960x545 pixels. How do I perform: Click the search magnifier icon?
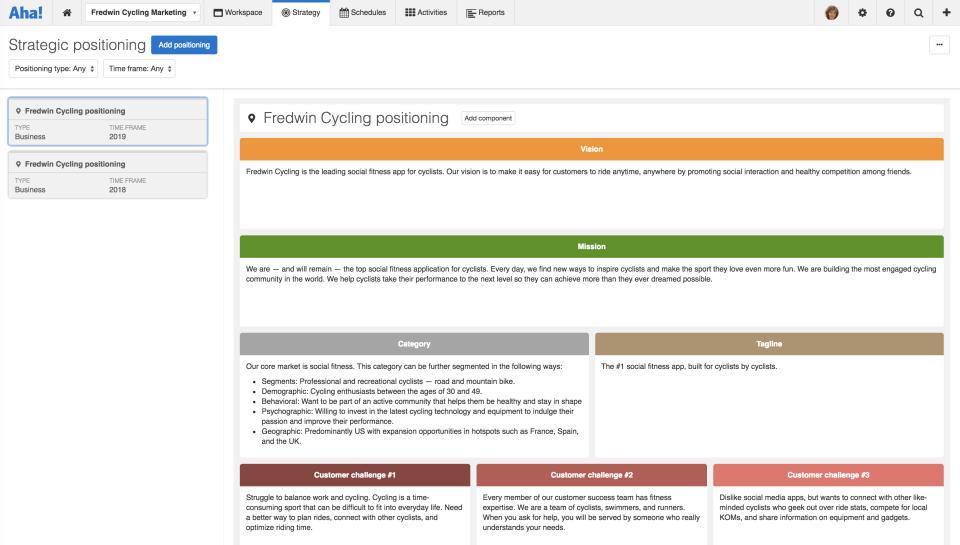(918, 13)
